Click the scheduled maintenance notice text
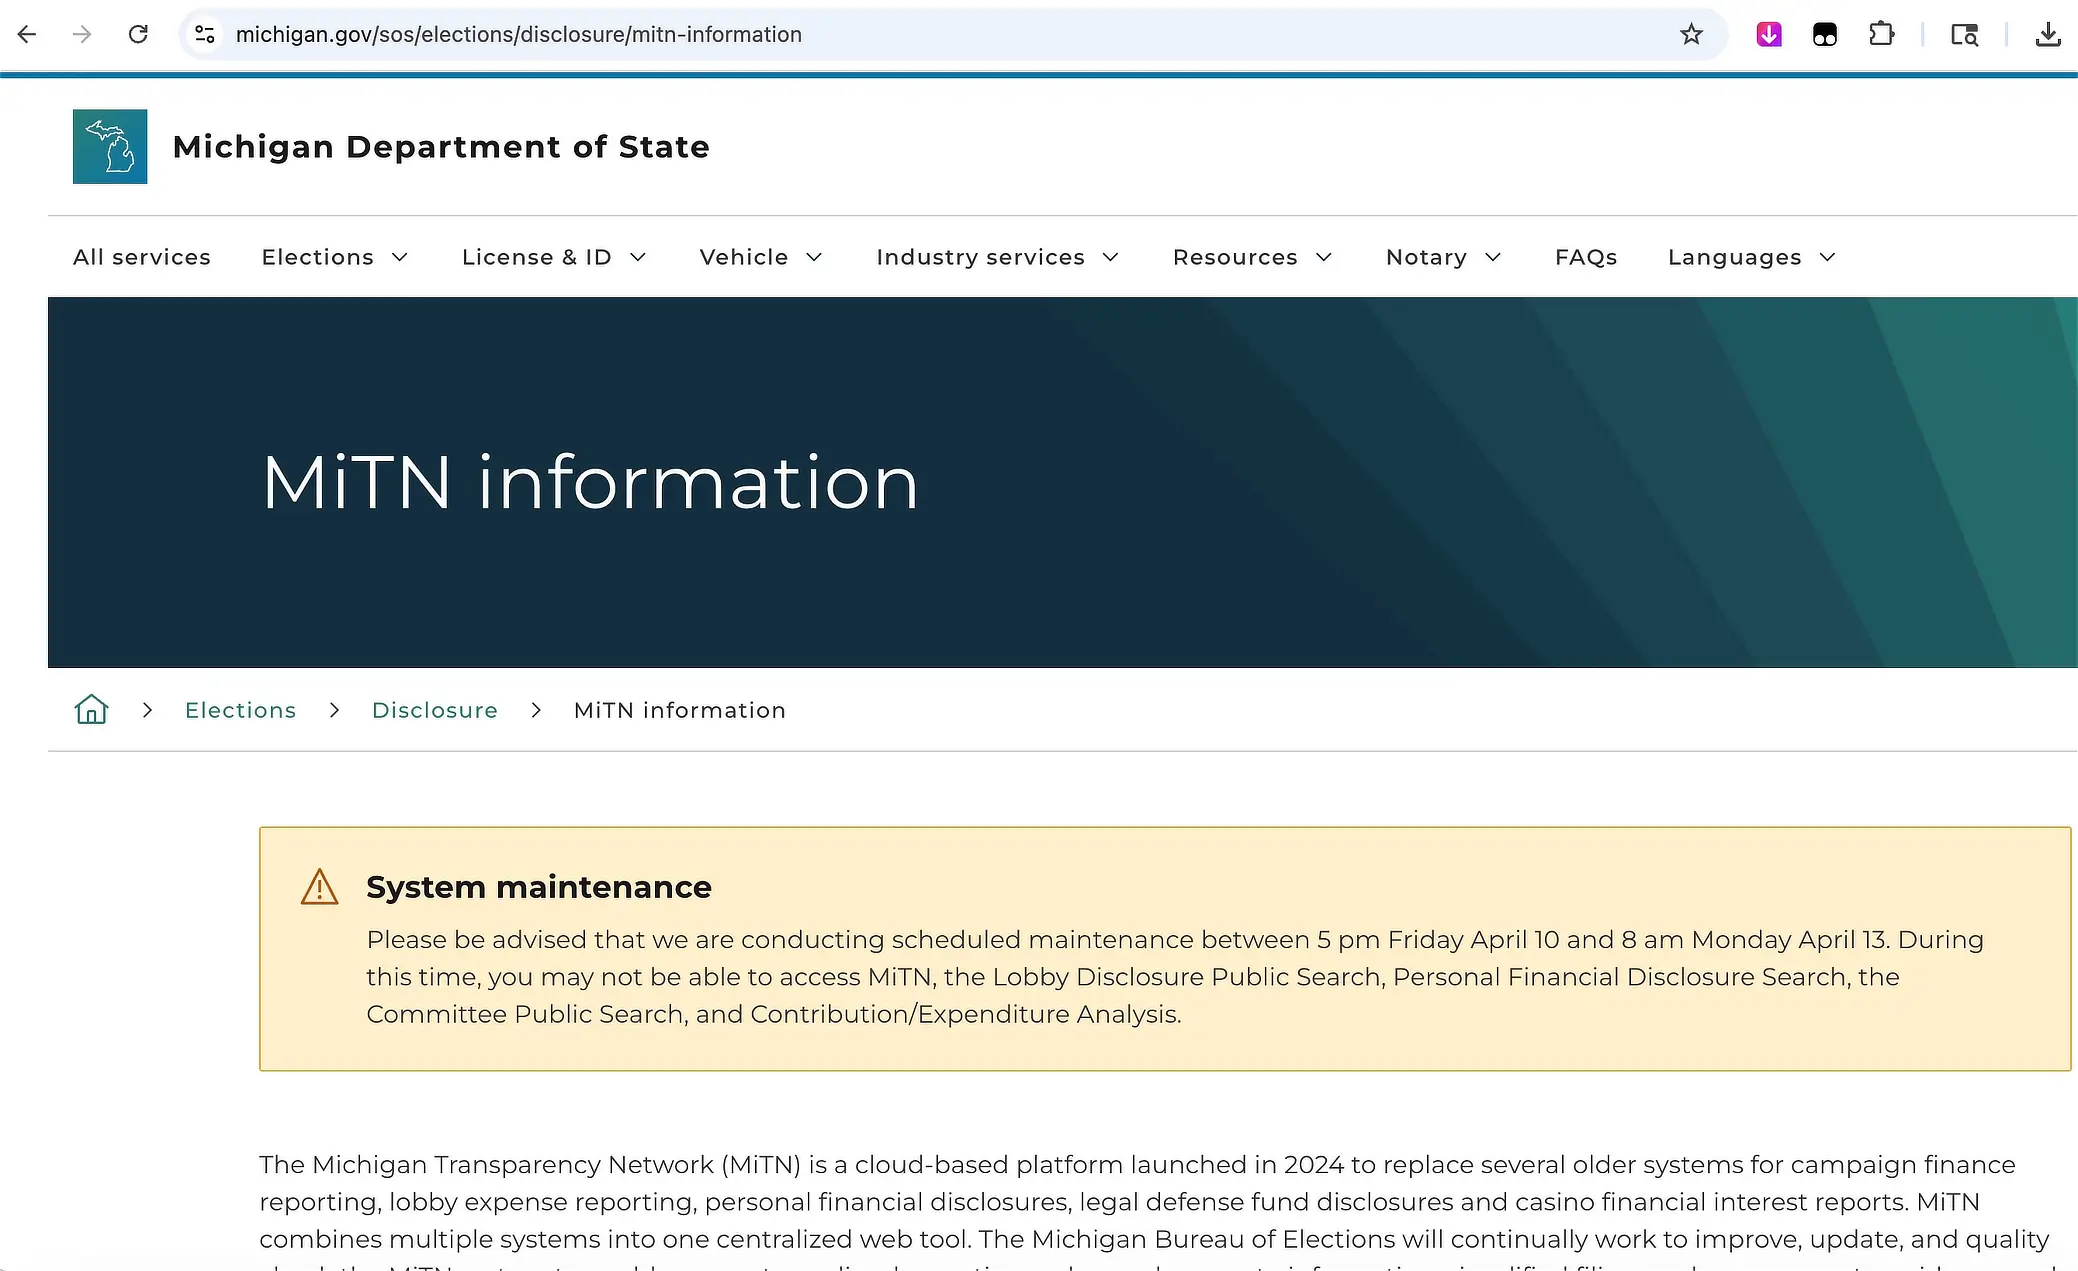This screenshot has height=1271, width=2078. (x=1175, y=977)
